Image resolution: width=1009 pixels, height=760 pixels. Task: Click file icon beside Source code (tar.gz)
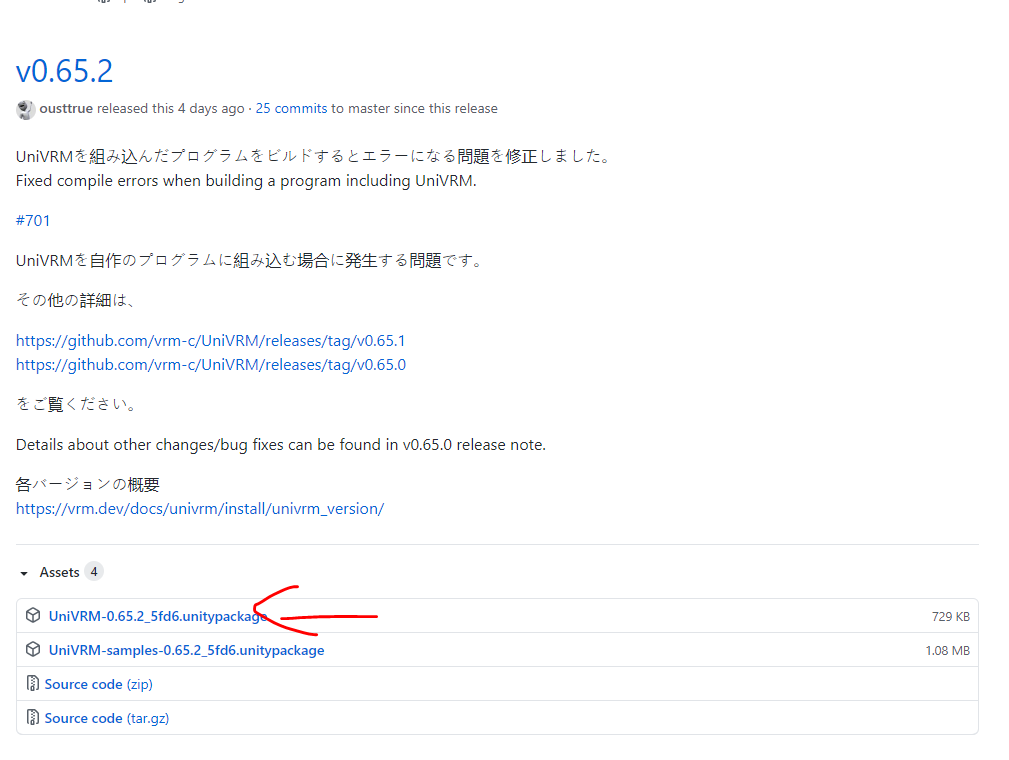click(32, 717)
